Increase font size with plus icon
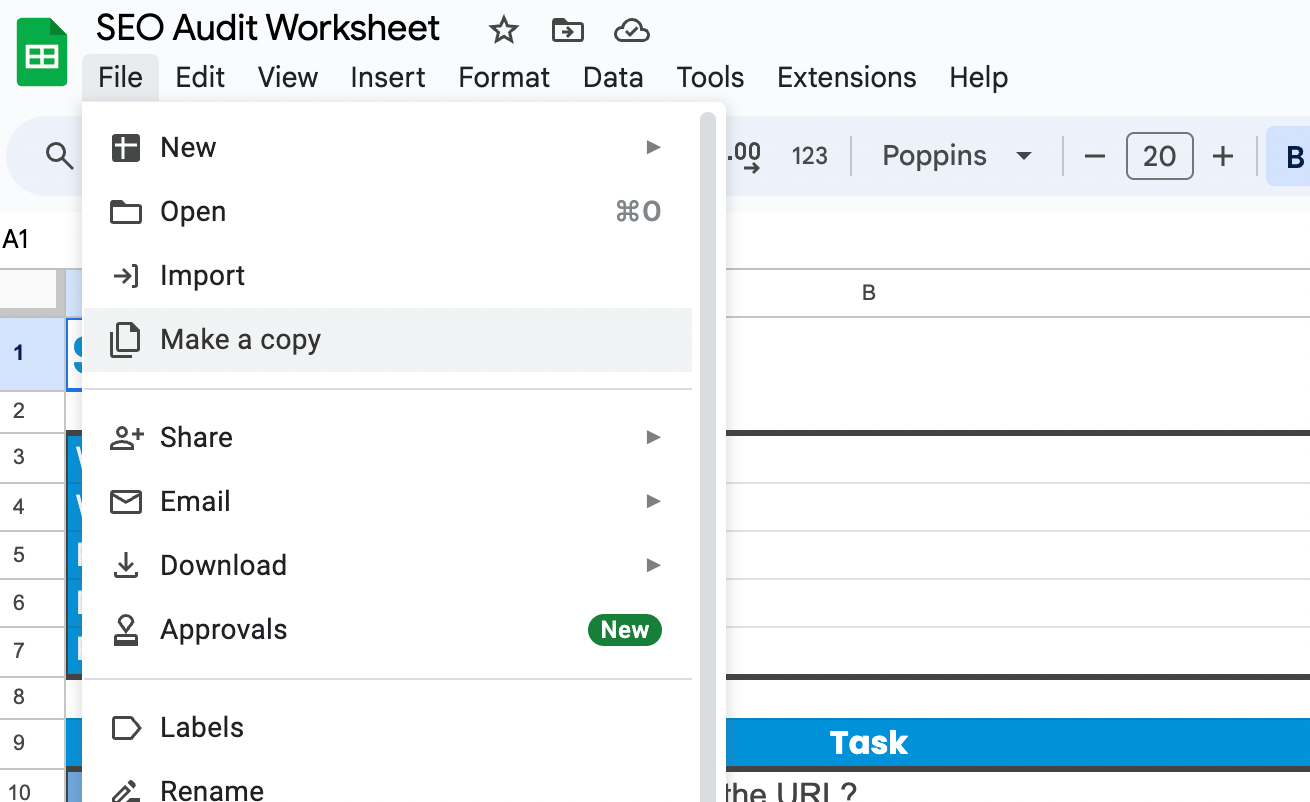 pyautogui.click(x=1222, y=156)
